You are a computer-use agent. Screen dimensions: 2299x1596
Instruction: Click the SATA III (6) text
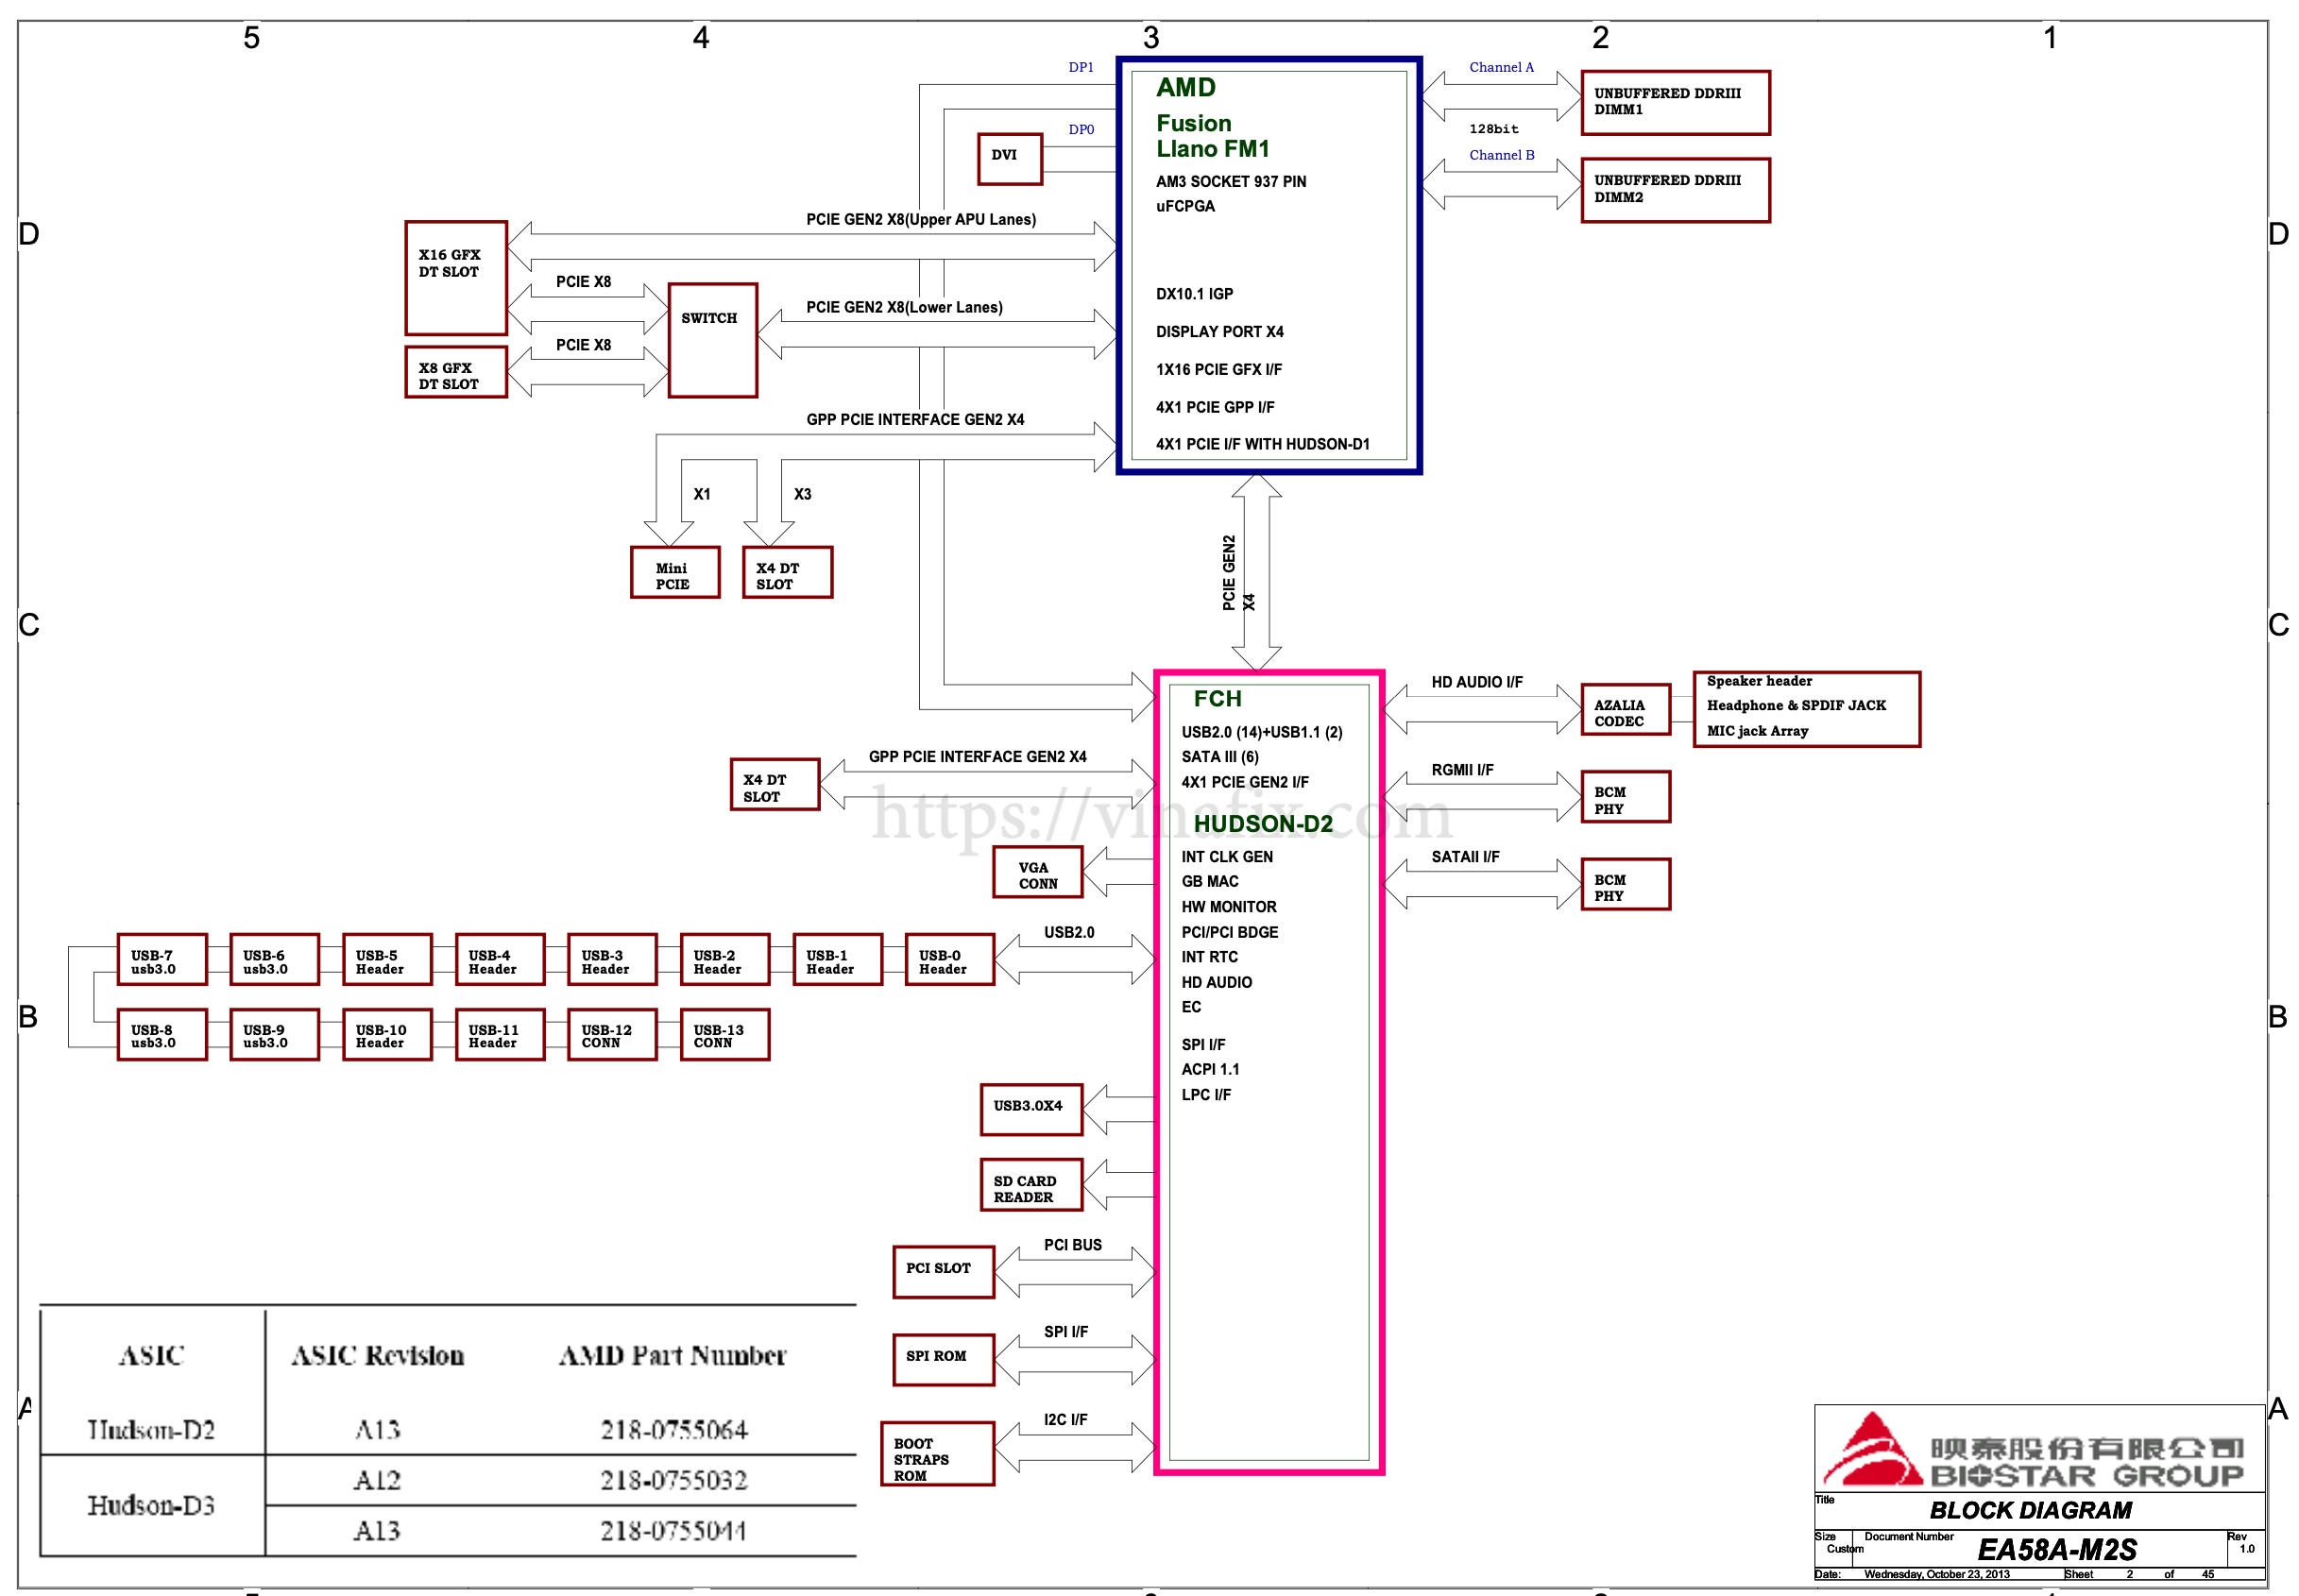click(x=1219, y=757)
